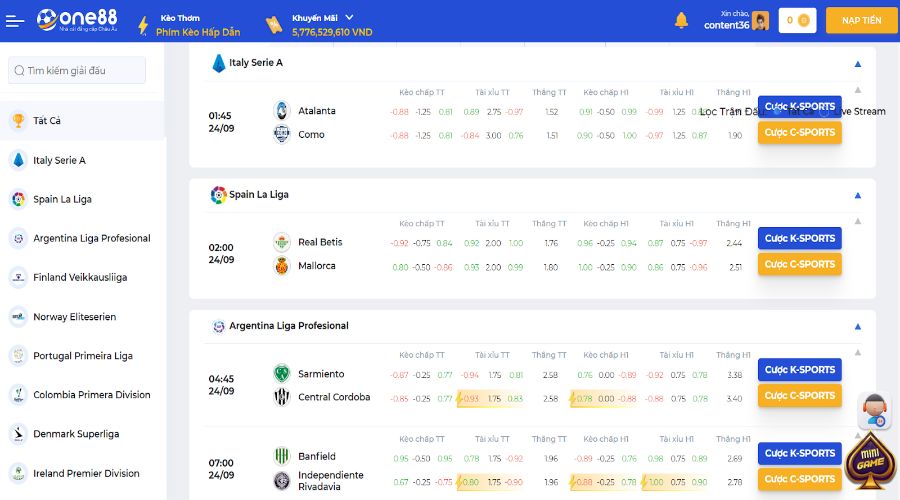
Task: Click the Sarmiento team crest
Action: point(281,374)
